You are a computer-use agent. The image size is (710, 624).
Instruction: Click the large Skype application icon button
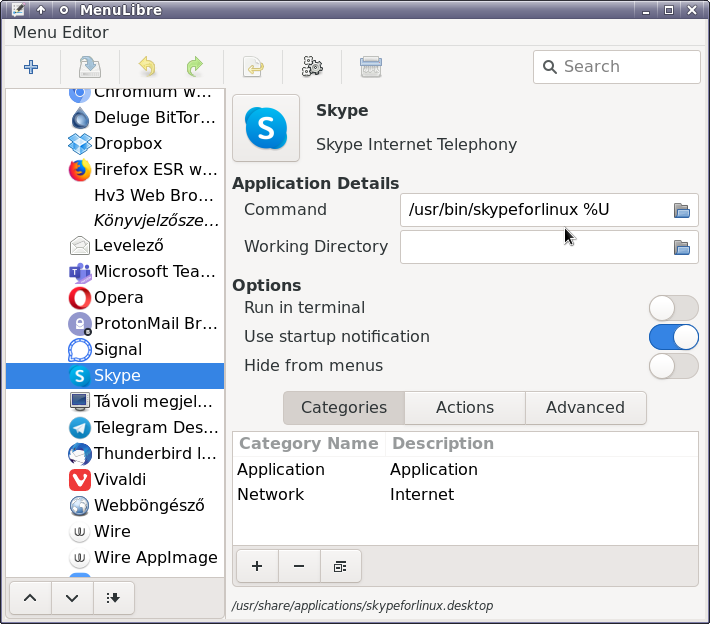tap(266, 128)
